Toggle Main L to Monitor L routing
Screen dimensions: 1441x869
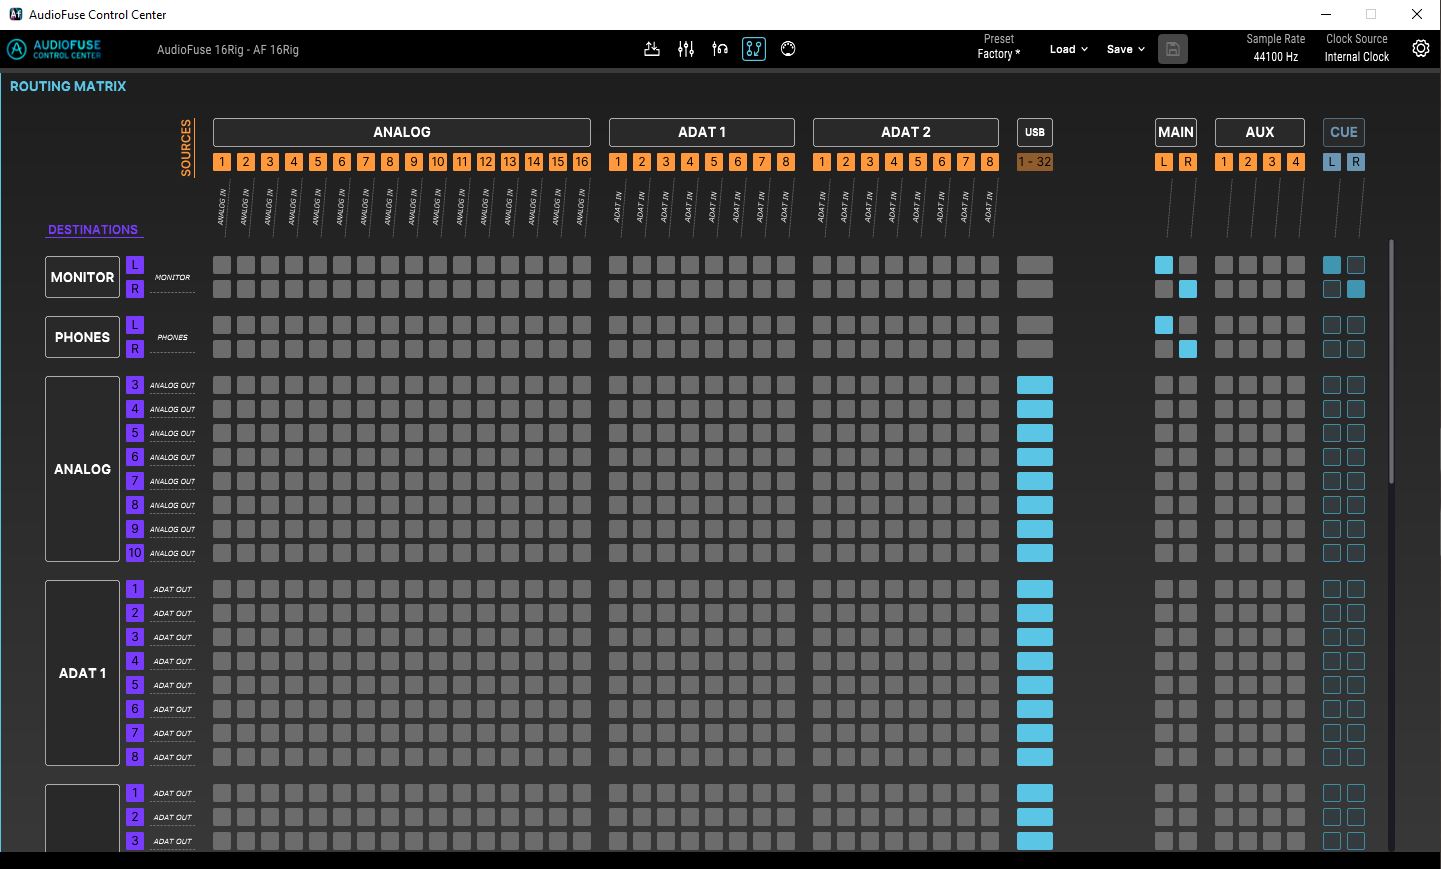[1164, 265]
